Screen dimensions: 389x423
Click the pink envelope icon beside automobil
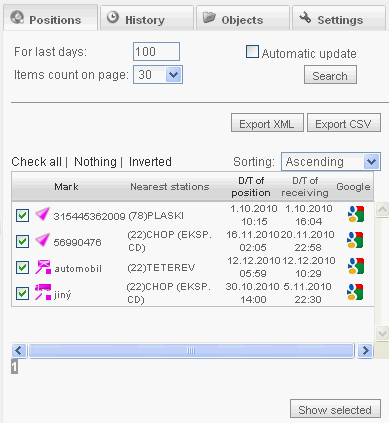(43, 267)
